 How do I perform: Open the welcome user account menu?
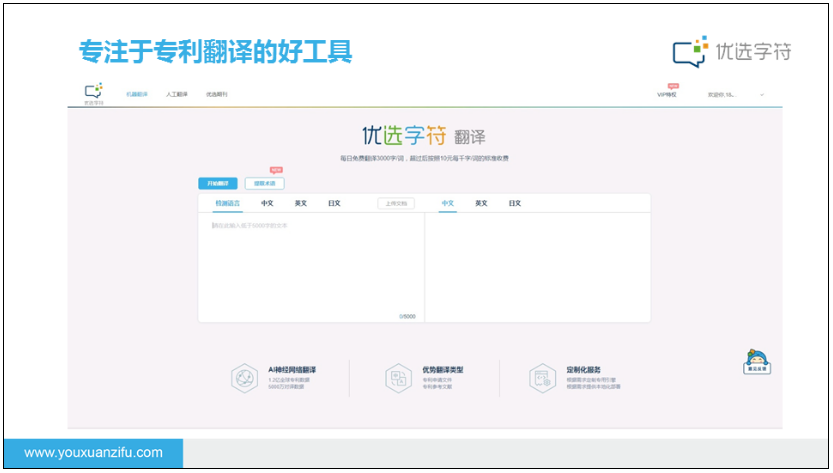(721, 95)
